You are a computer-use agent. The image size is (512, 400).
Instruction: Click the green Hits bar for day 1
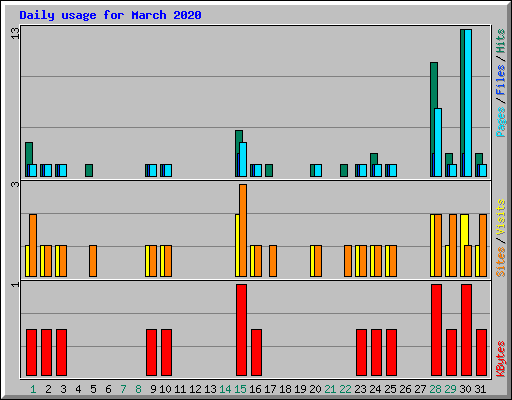(29, 153)
